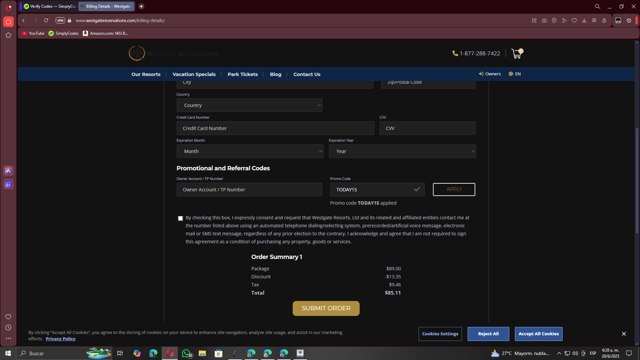Open Cookies Settings button

click(x=440, y=334)
